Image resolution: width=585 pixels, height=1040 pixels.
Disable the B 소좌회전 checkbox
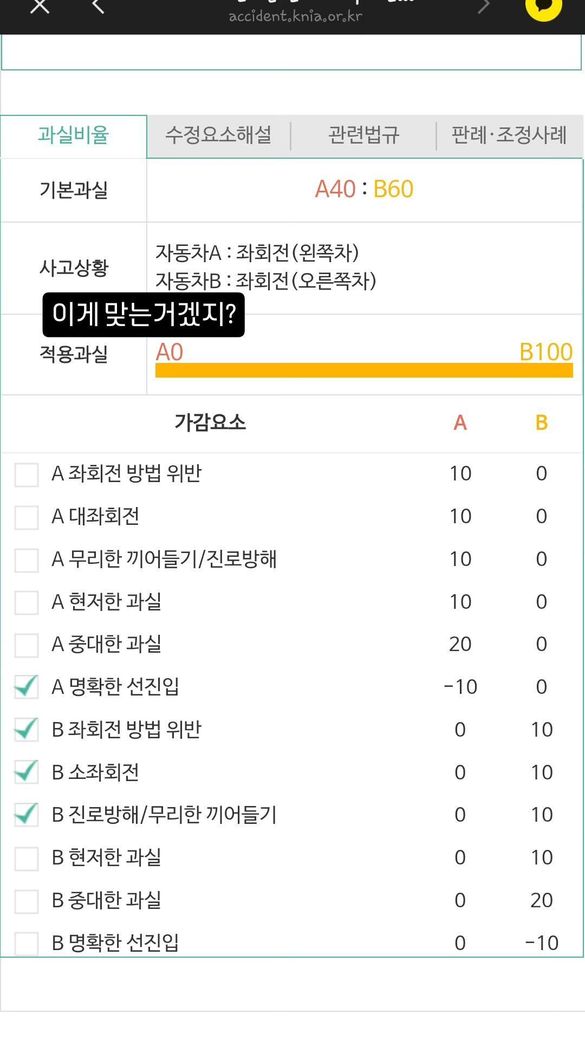pos(27,772)
